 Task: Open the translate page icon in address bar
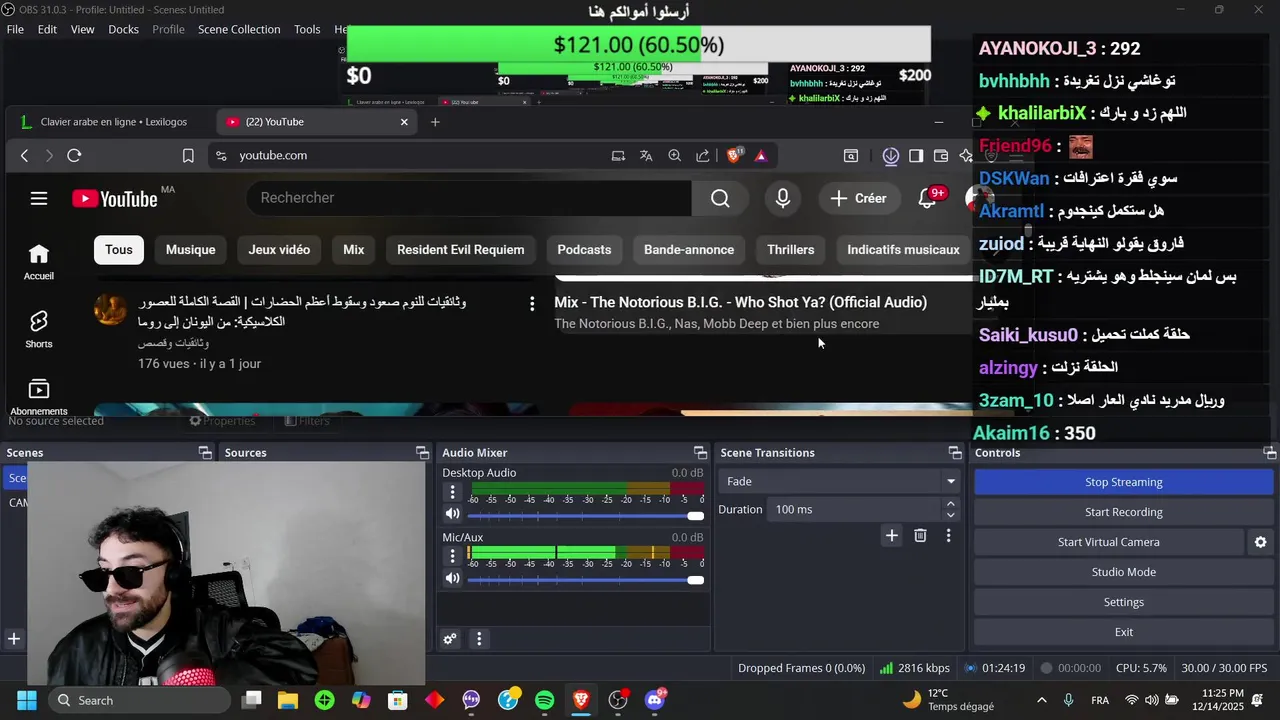(x=646, y=156)
